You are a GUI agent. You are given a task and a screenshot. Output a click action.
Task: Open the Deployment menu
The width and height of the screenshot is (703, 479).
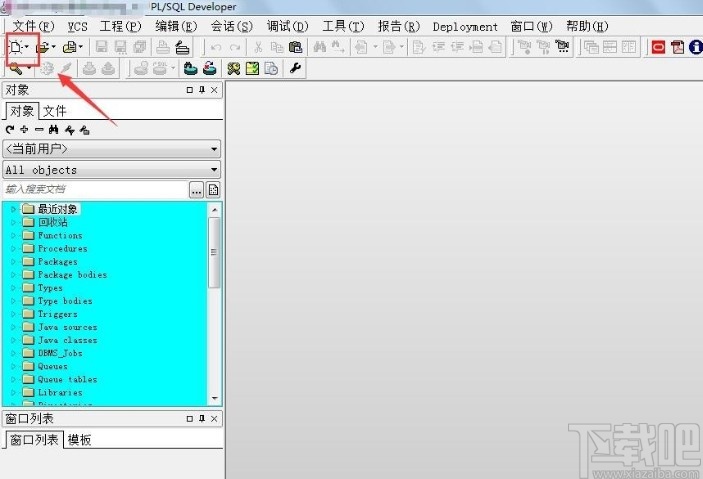(x=465, y=27)
